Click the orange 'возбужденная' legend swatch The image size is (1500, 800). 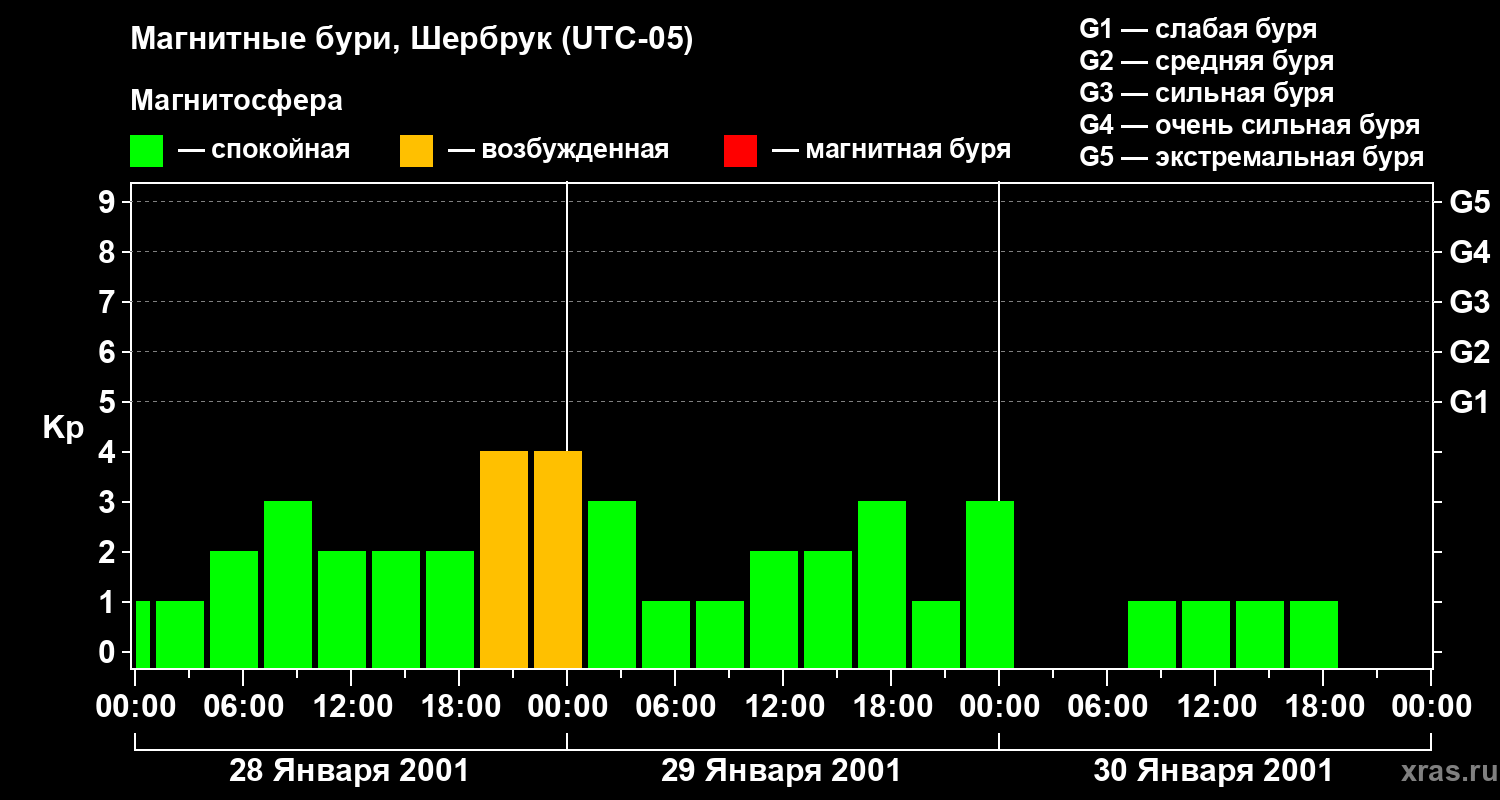[x=417, y=151]
